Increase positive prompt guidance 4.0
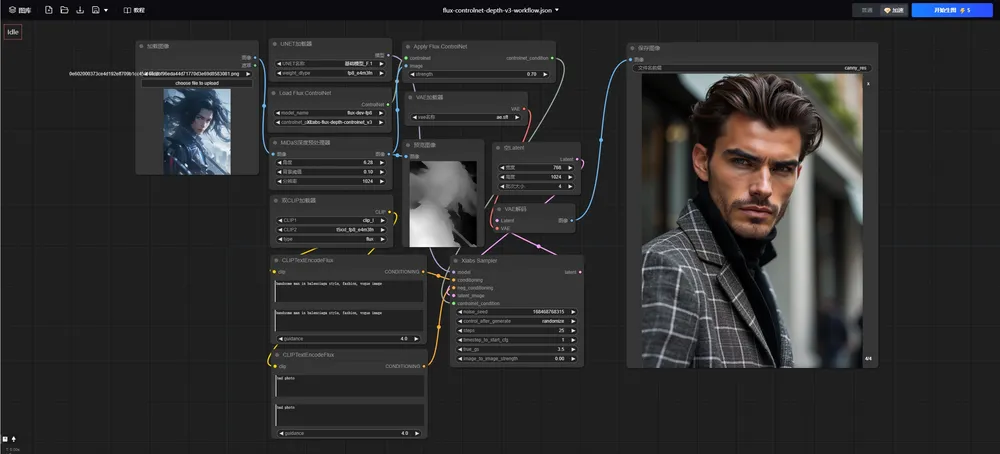This screenshot has width=1000, height=454. [416, 339]
